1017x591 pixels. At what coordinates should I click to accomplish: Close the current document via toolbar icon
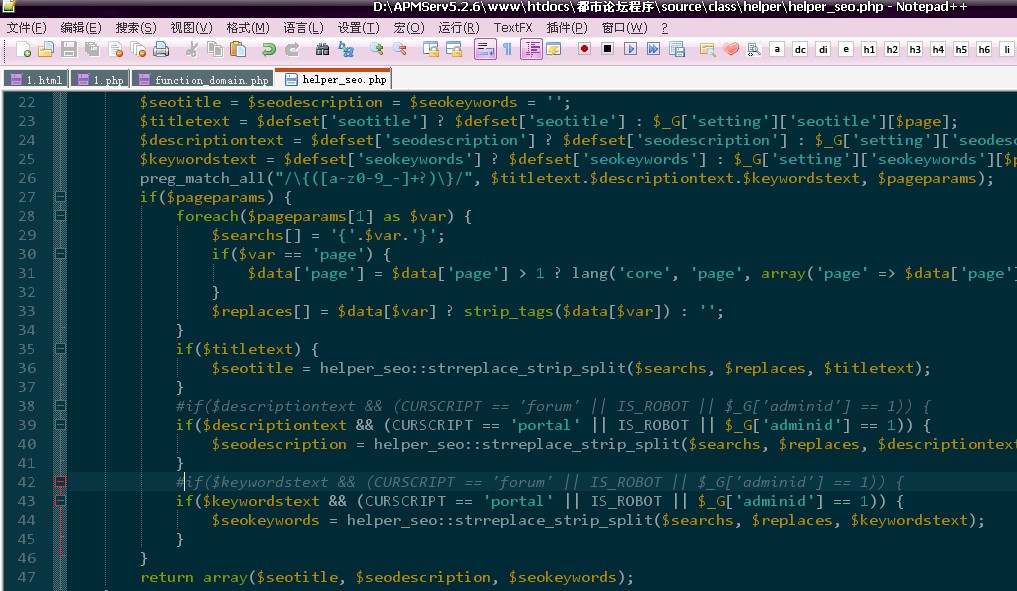coord(115,49)
